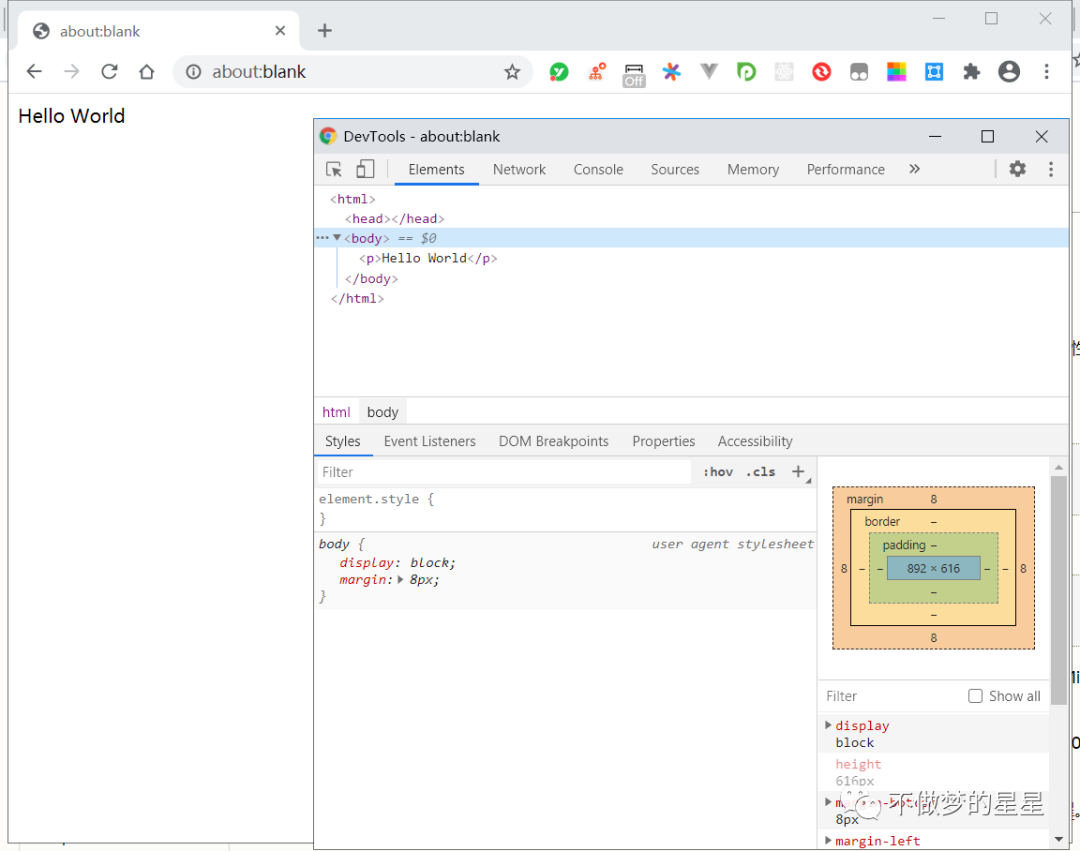This screenshot has width=1080, height=851.
Task: Open the Event Listeners subtab
Action: (430, 441)
